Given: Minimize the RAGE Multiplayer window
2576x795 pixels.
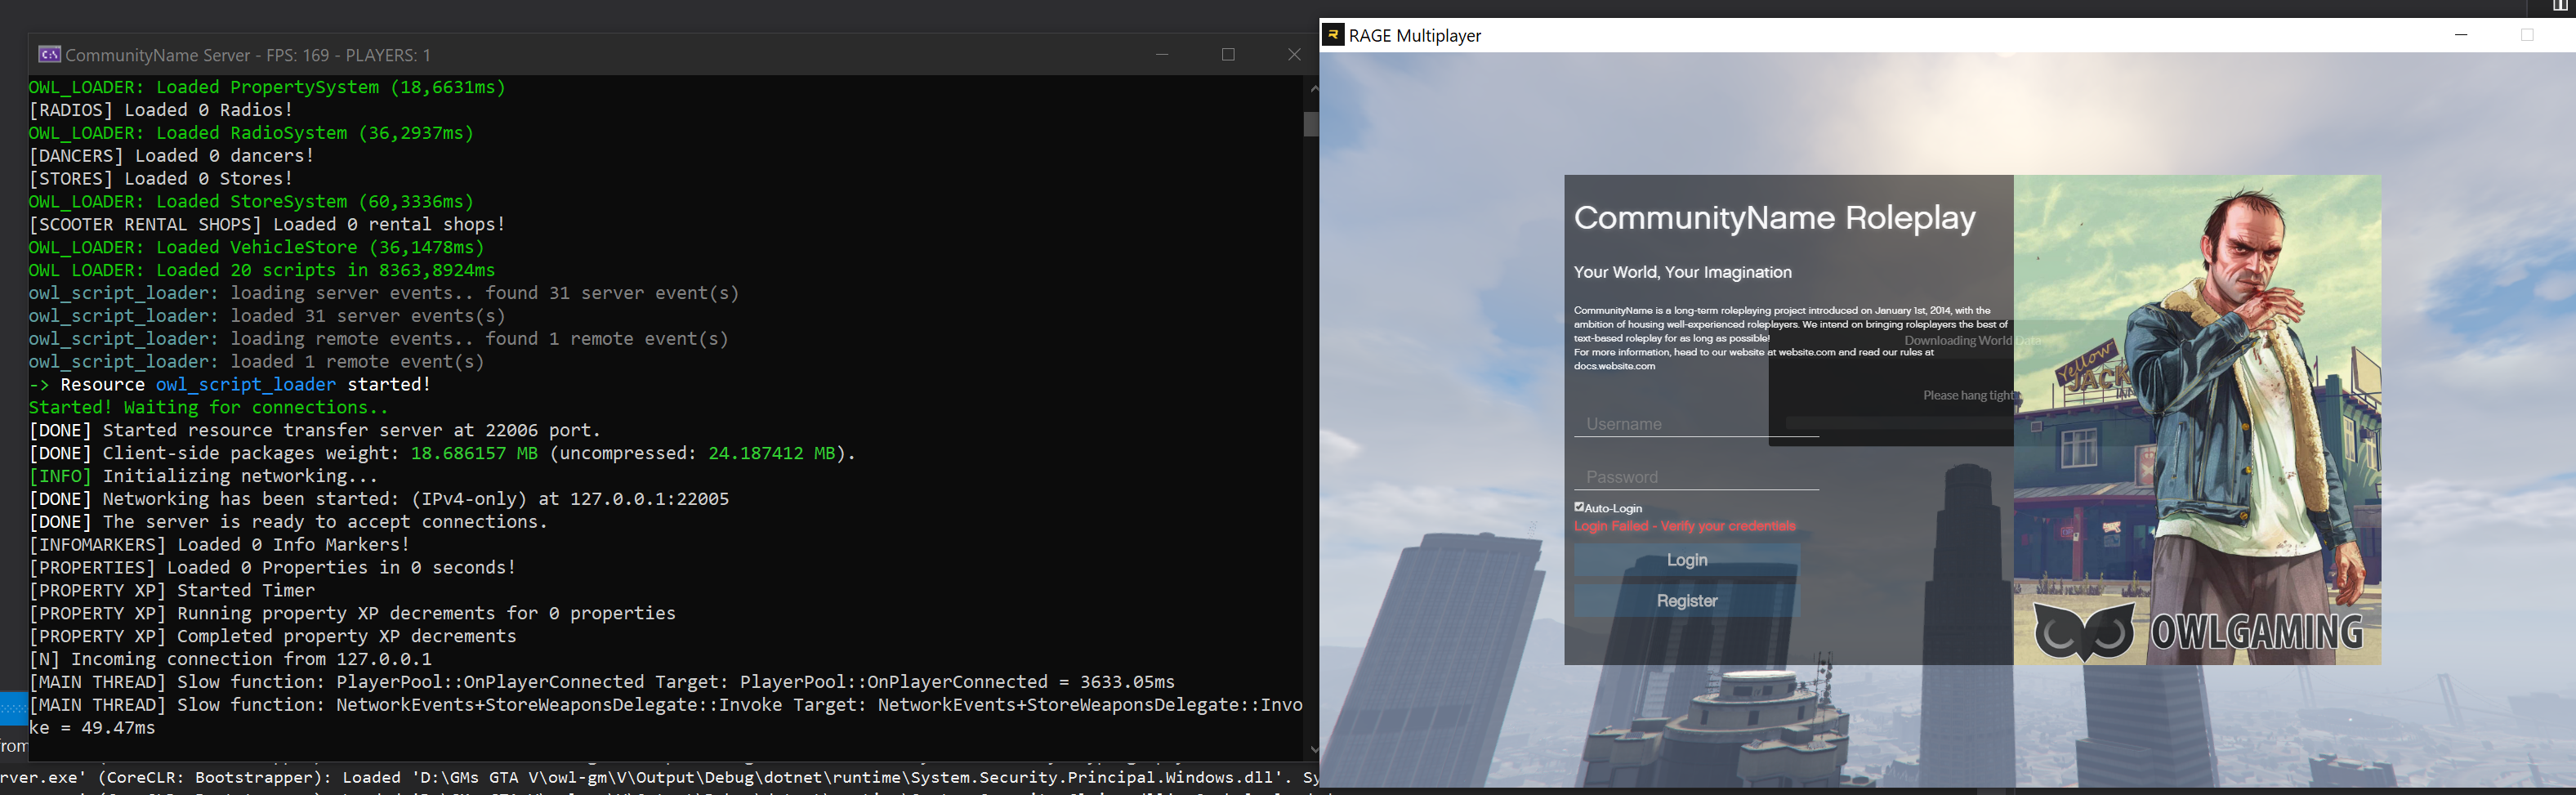Looking at the screenshot, I should click(x=2461, y=35).
